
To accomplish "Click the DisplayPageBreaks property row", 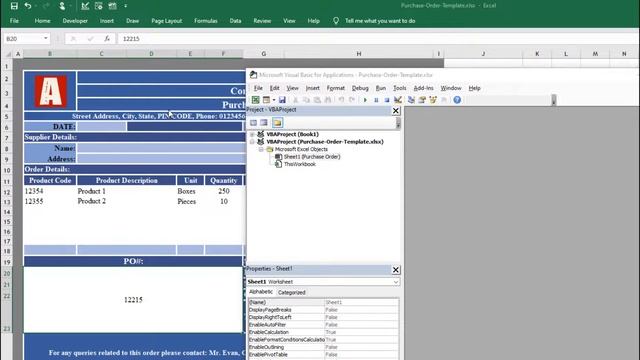I will 323,310.
